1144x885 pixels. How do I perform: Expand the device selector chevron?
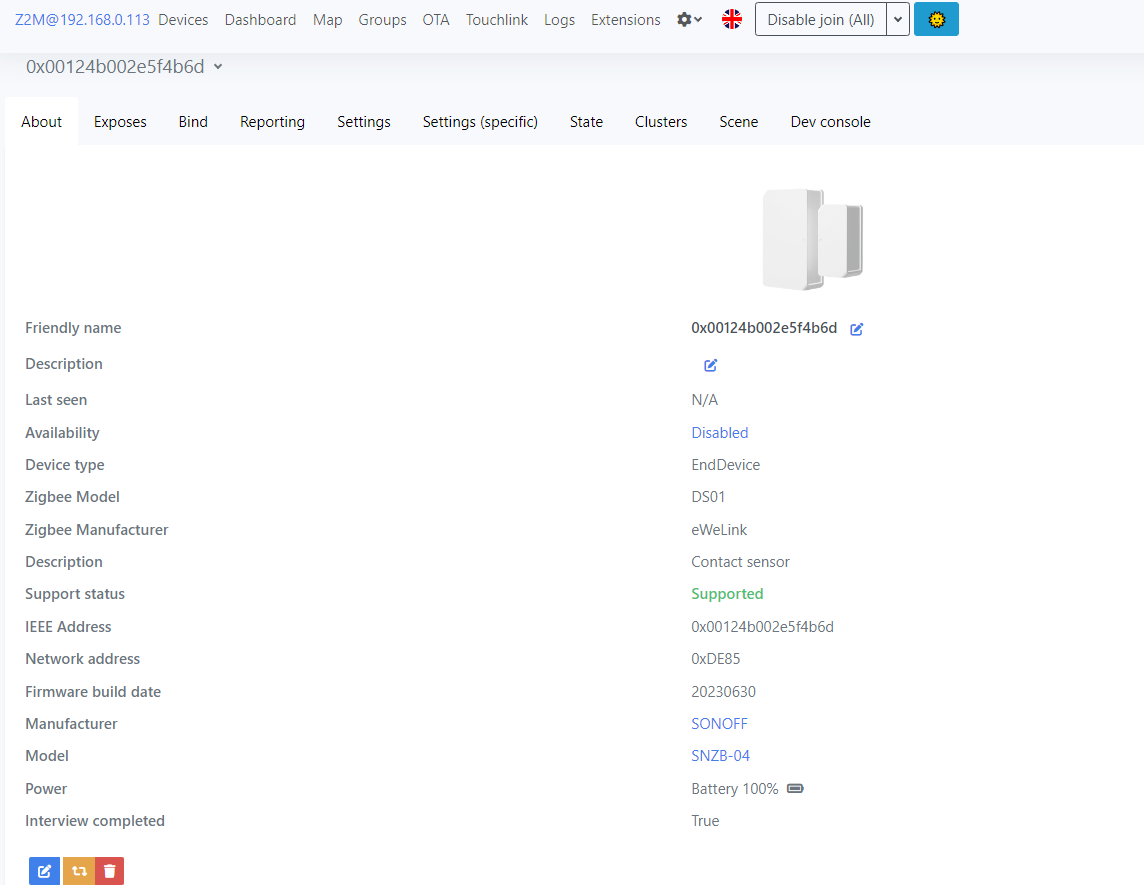[x=217, y=67]
